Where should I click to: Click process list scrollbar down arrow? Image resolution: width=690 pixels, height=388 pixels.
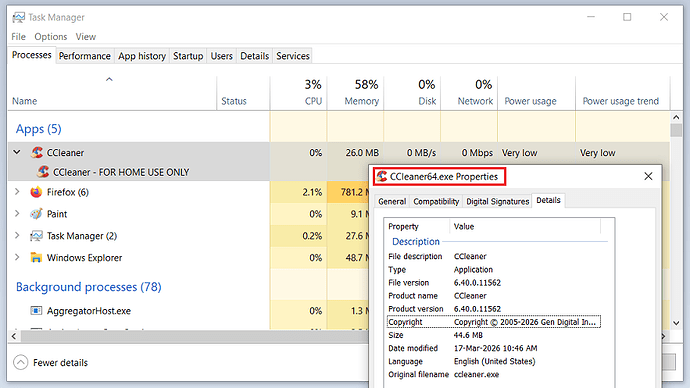click(x=676, y=323)
